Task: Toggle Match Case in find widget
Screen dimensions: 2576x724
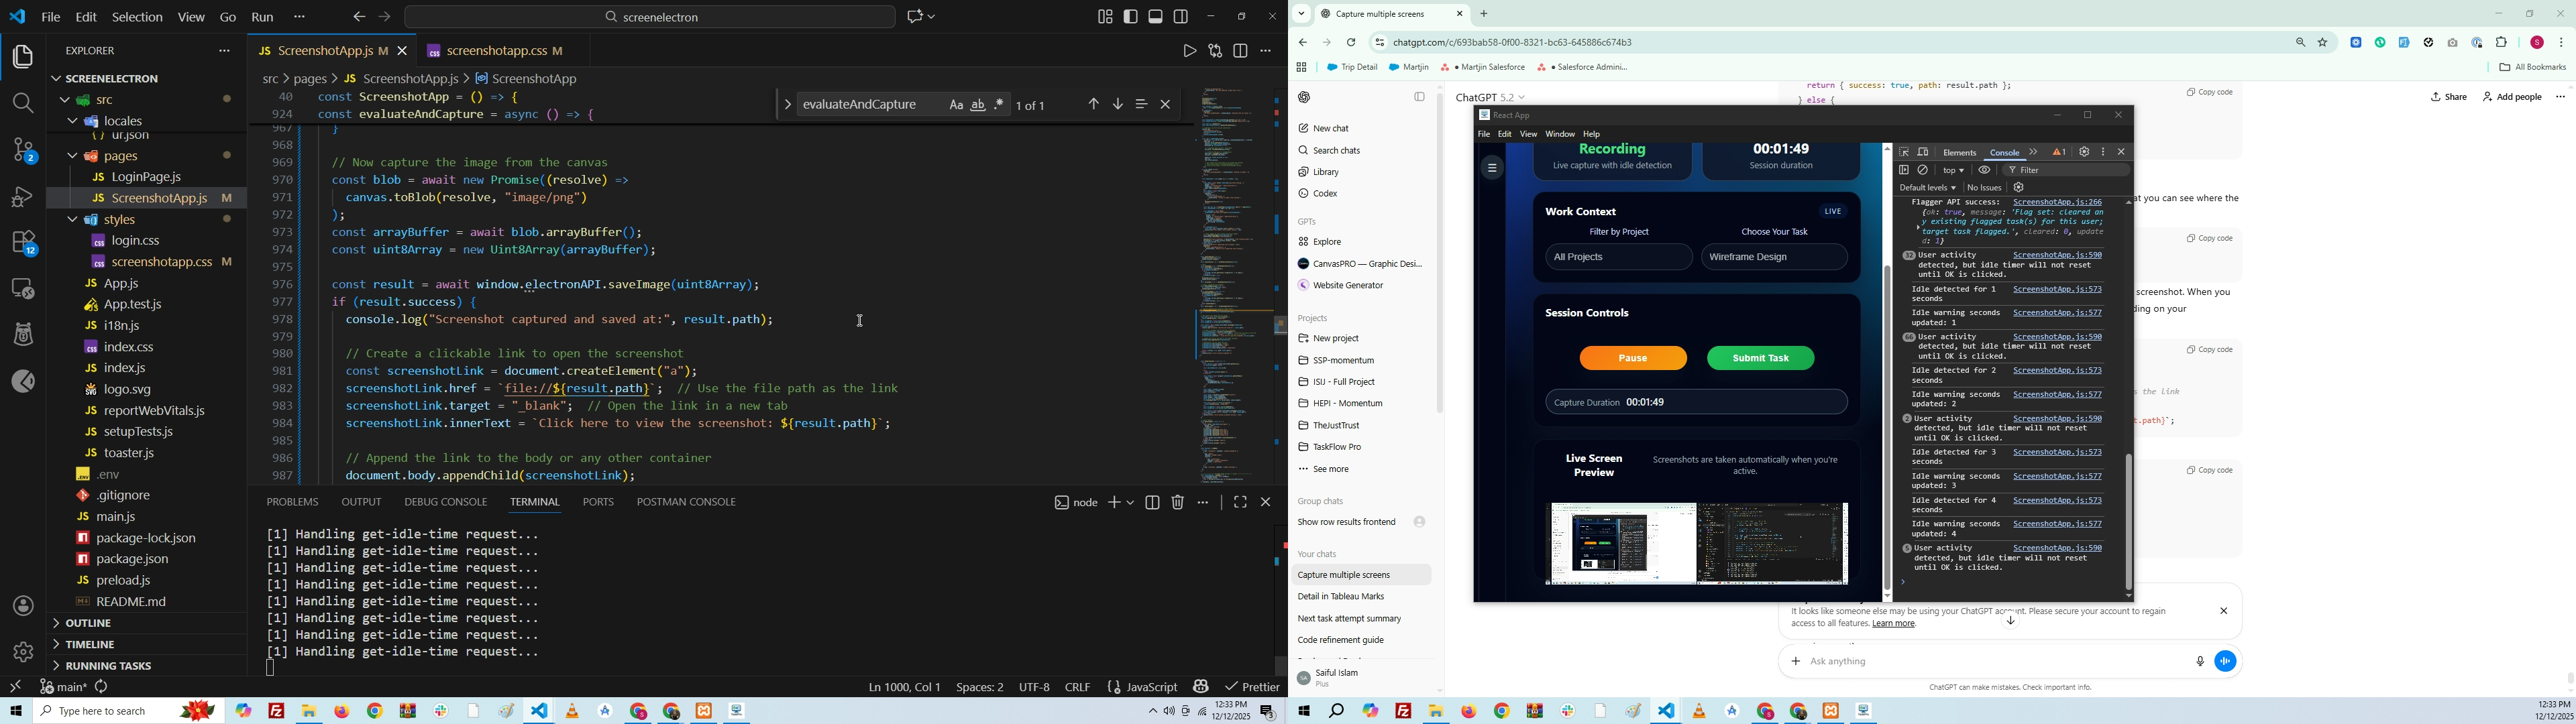Action: [x=956, y=105]
